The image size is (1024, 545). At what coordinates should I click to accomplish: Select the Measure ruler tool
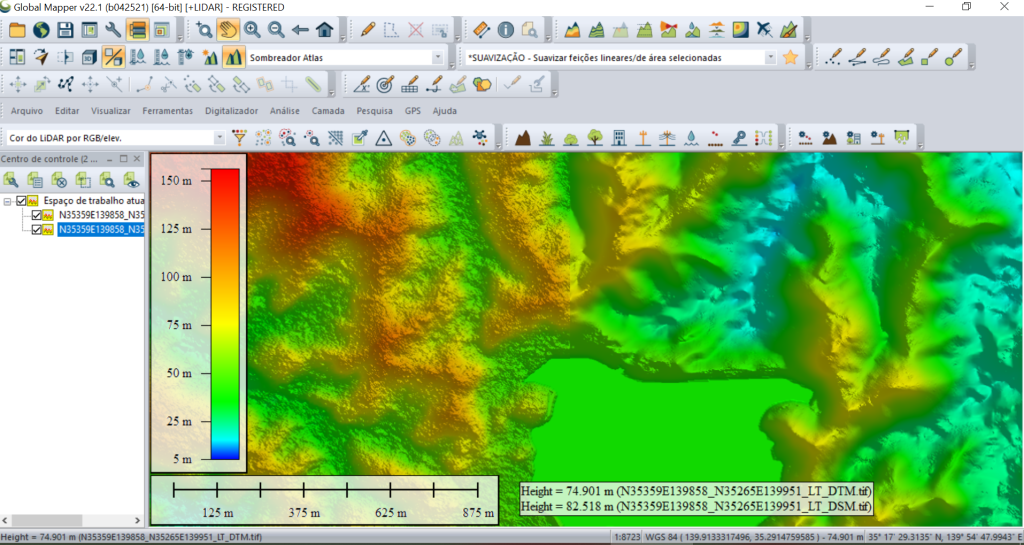tap(481, 30)
